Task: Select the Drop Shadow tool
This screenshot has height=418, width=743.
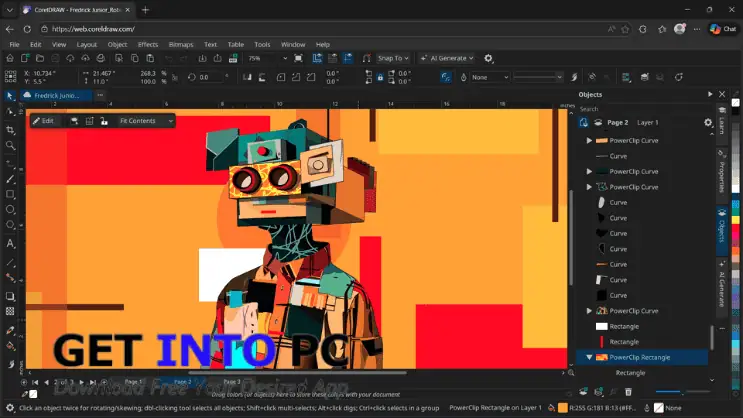Action: pos(10,296)
